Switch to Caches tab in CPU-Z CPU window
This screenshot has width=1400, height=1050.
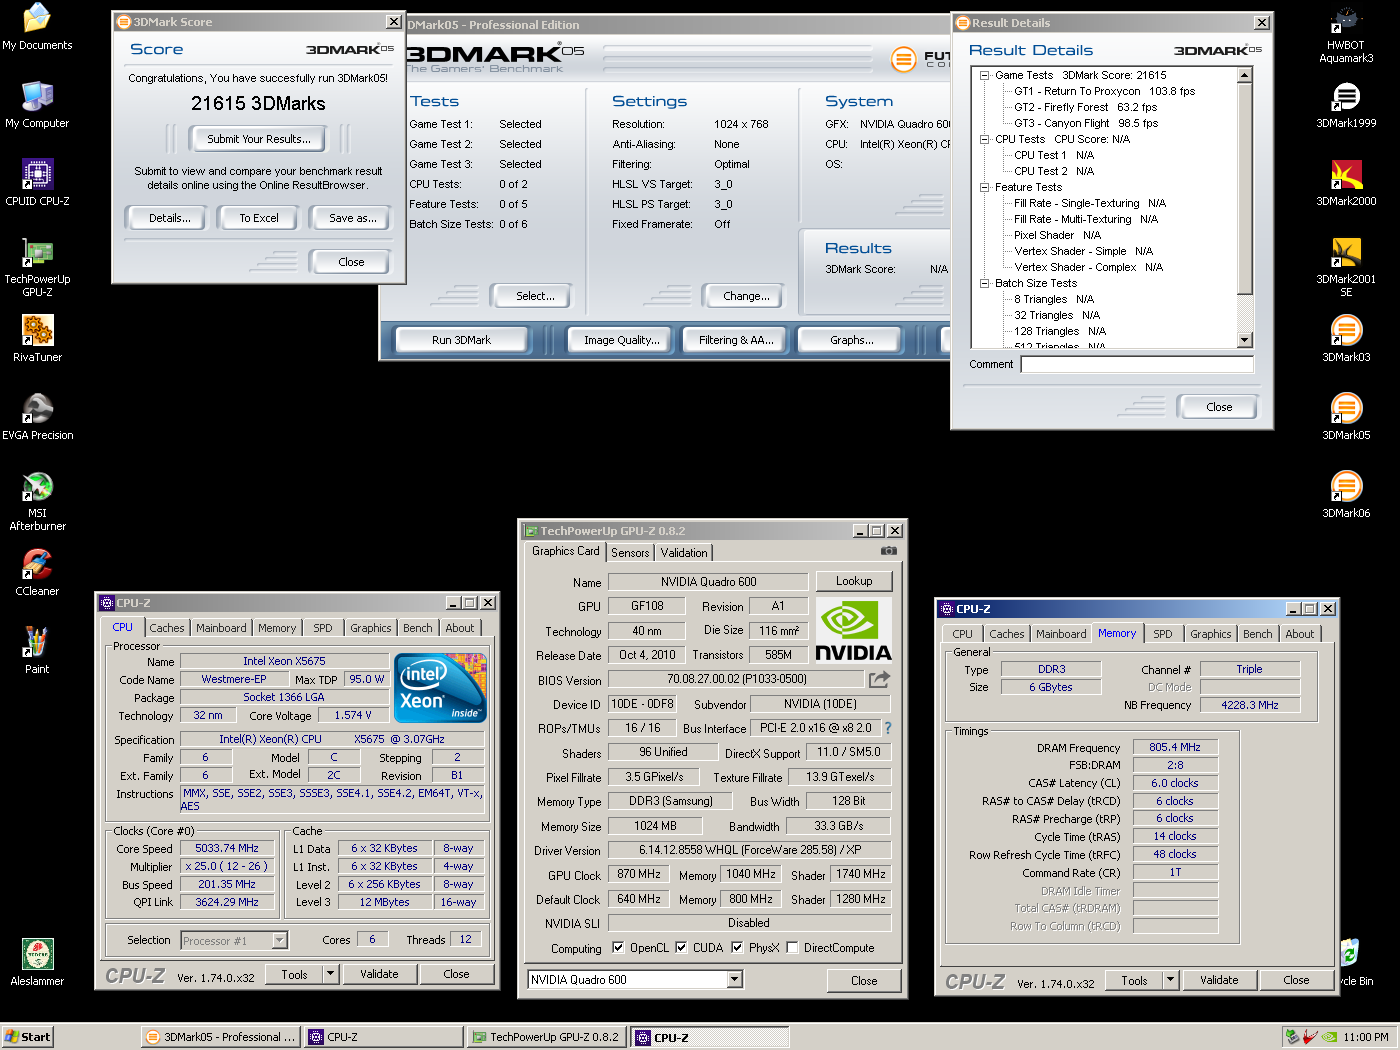(x=167, y=628)
